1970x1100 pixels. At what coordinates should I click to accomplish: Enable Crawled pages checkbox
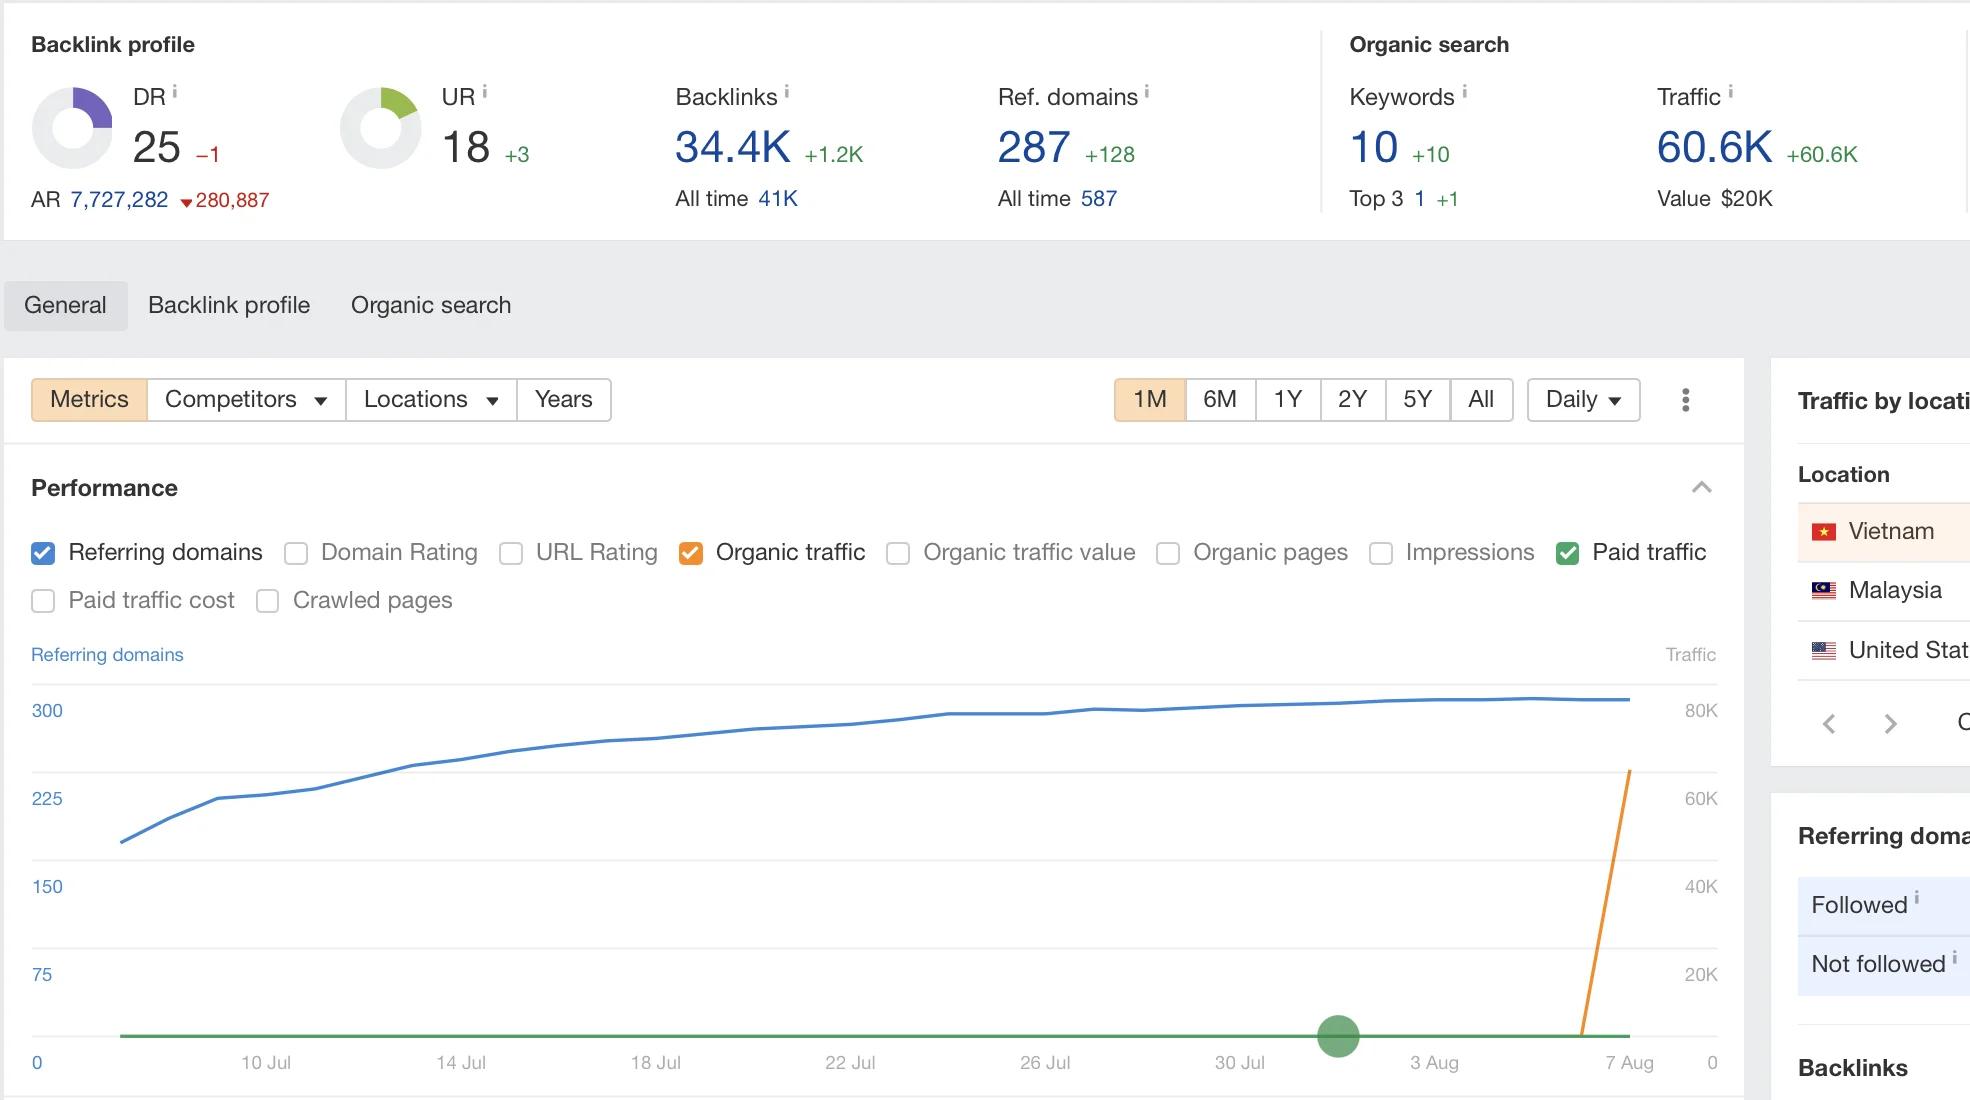(268, 601)
